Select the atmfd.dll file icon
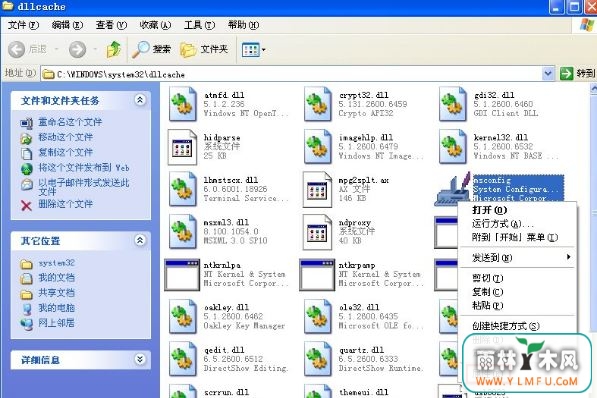 (x=183, y=104)
